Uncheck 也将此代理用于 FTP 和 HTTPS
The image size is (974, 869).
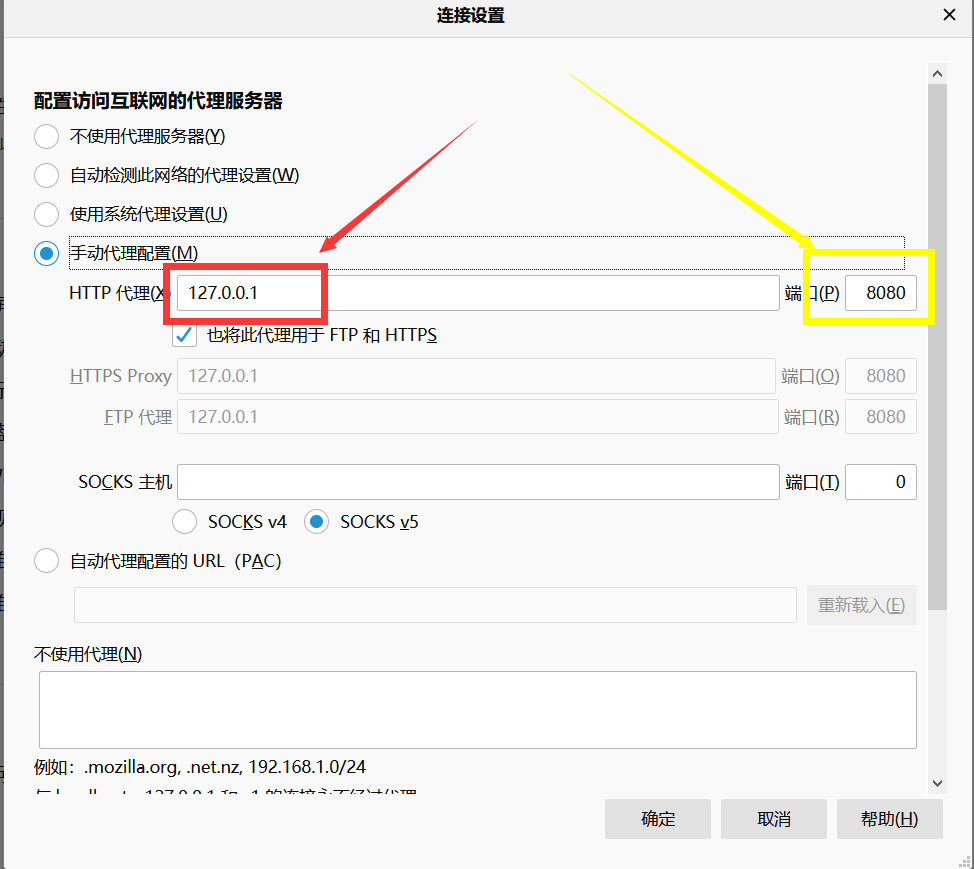click(x=183, y=335)
